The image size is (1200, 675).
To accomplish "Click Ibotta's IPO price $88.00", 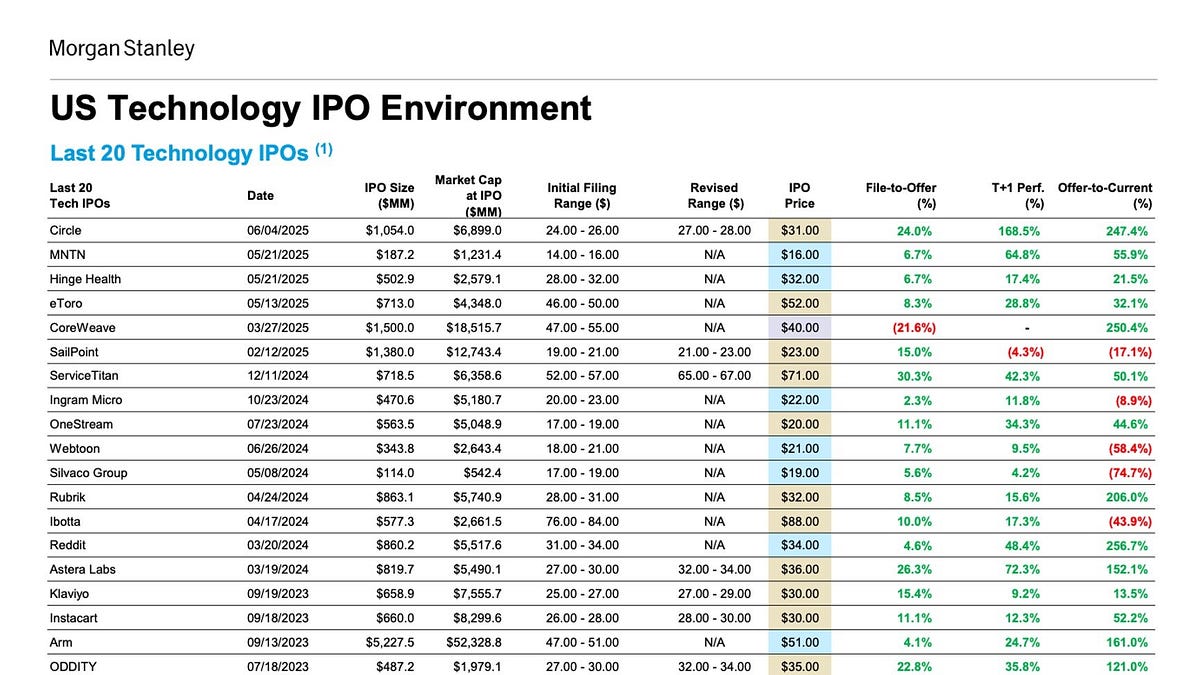I will click(800, 521).
